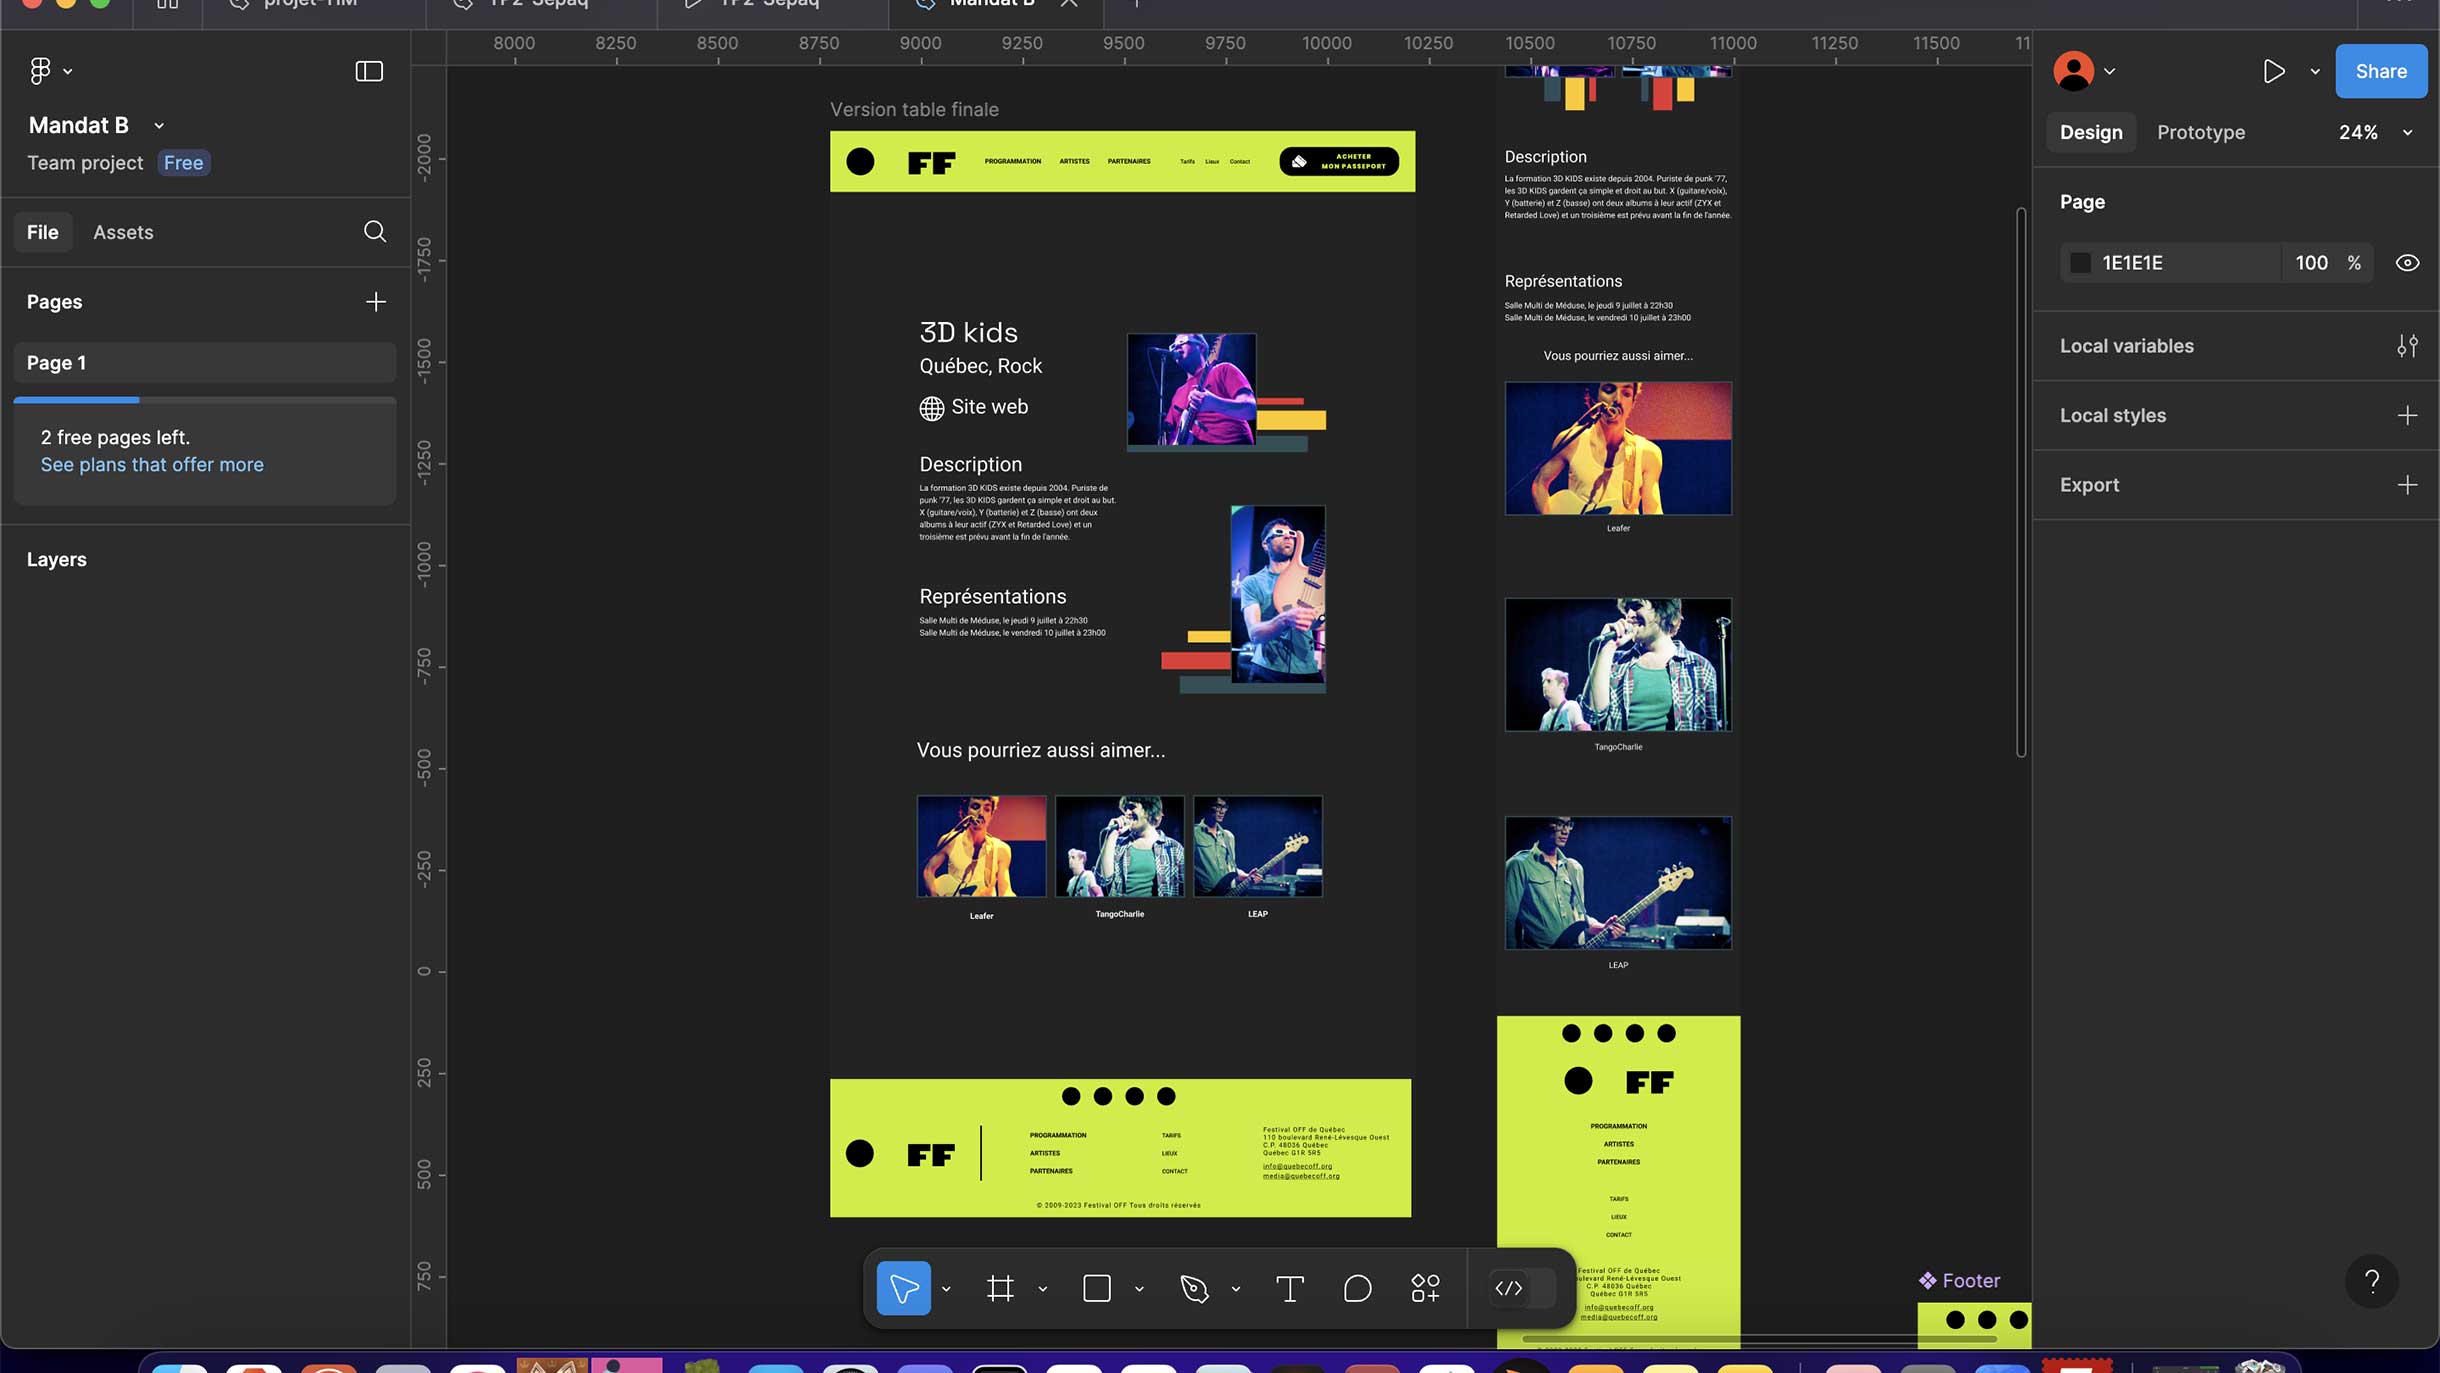Select the Rectangle shape tool
Viewport: 2440px width, 1373px height.
(1097, 1288)
